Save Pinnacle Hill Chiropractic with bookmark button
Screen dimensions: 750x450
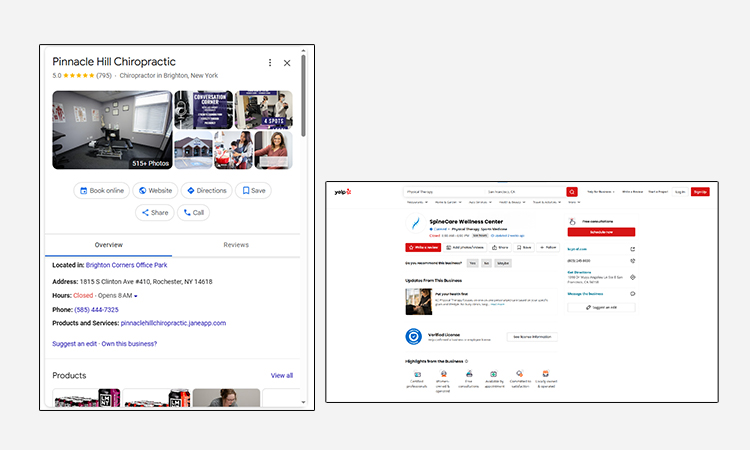253,190
